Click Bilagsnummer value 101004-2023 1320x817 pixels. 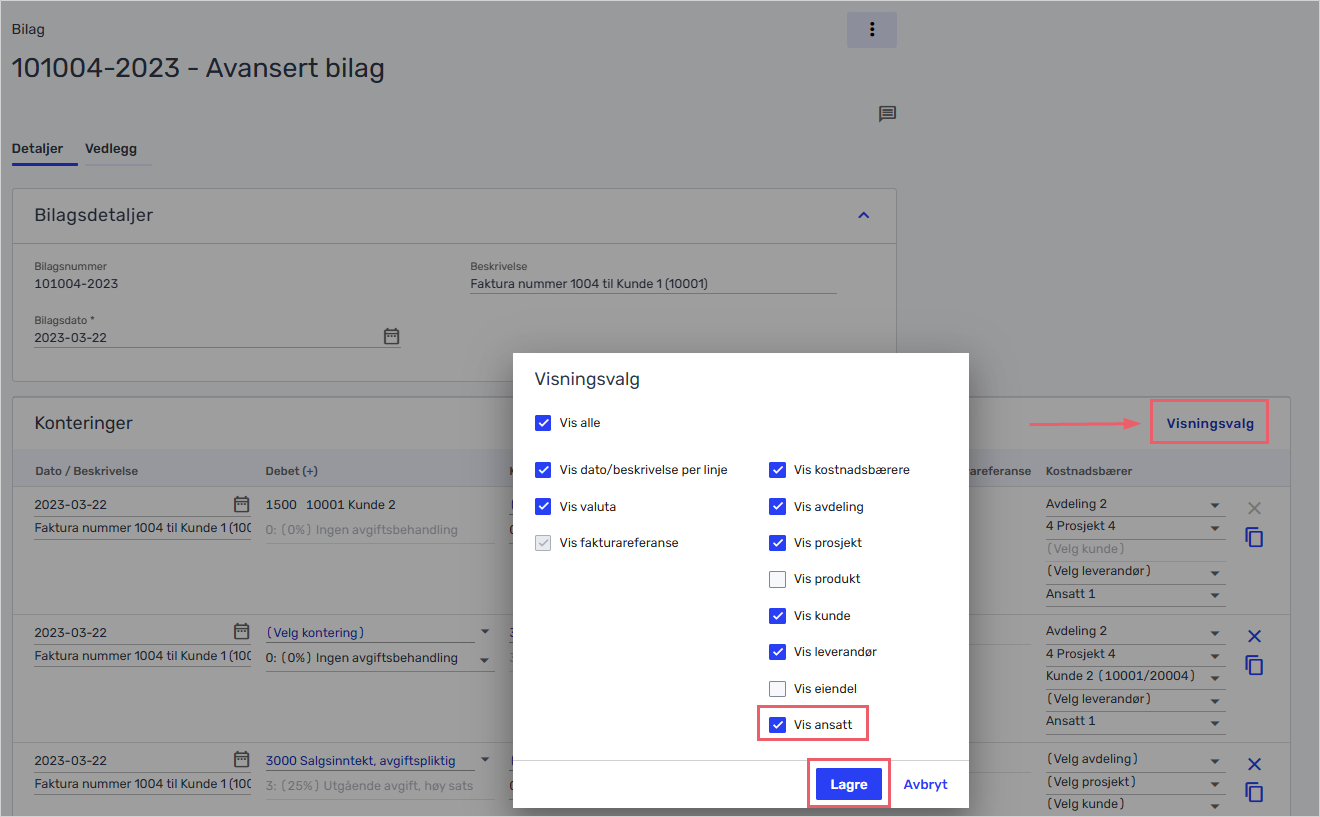pos(76,284)
